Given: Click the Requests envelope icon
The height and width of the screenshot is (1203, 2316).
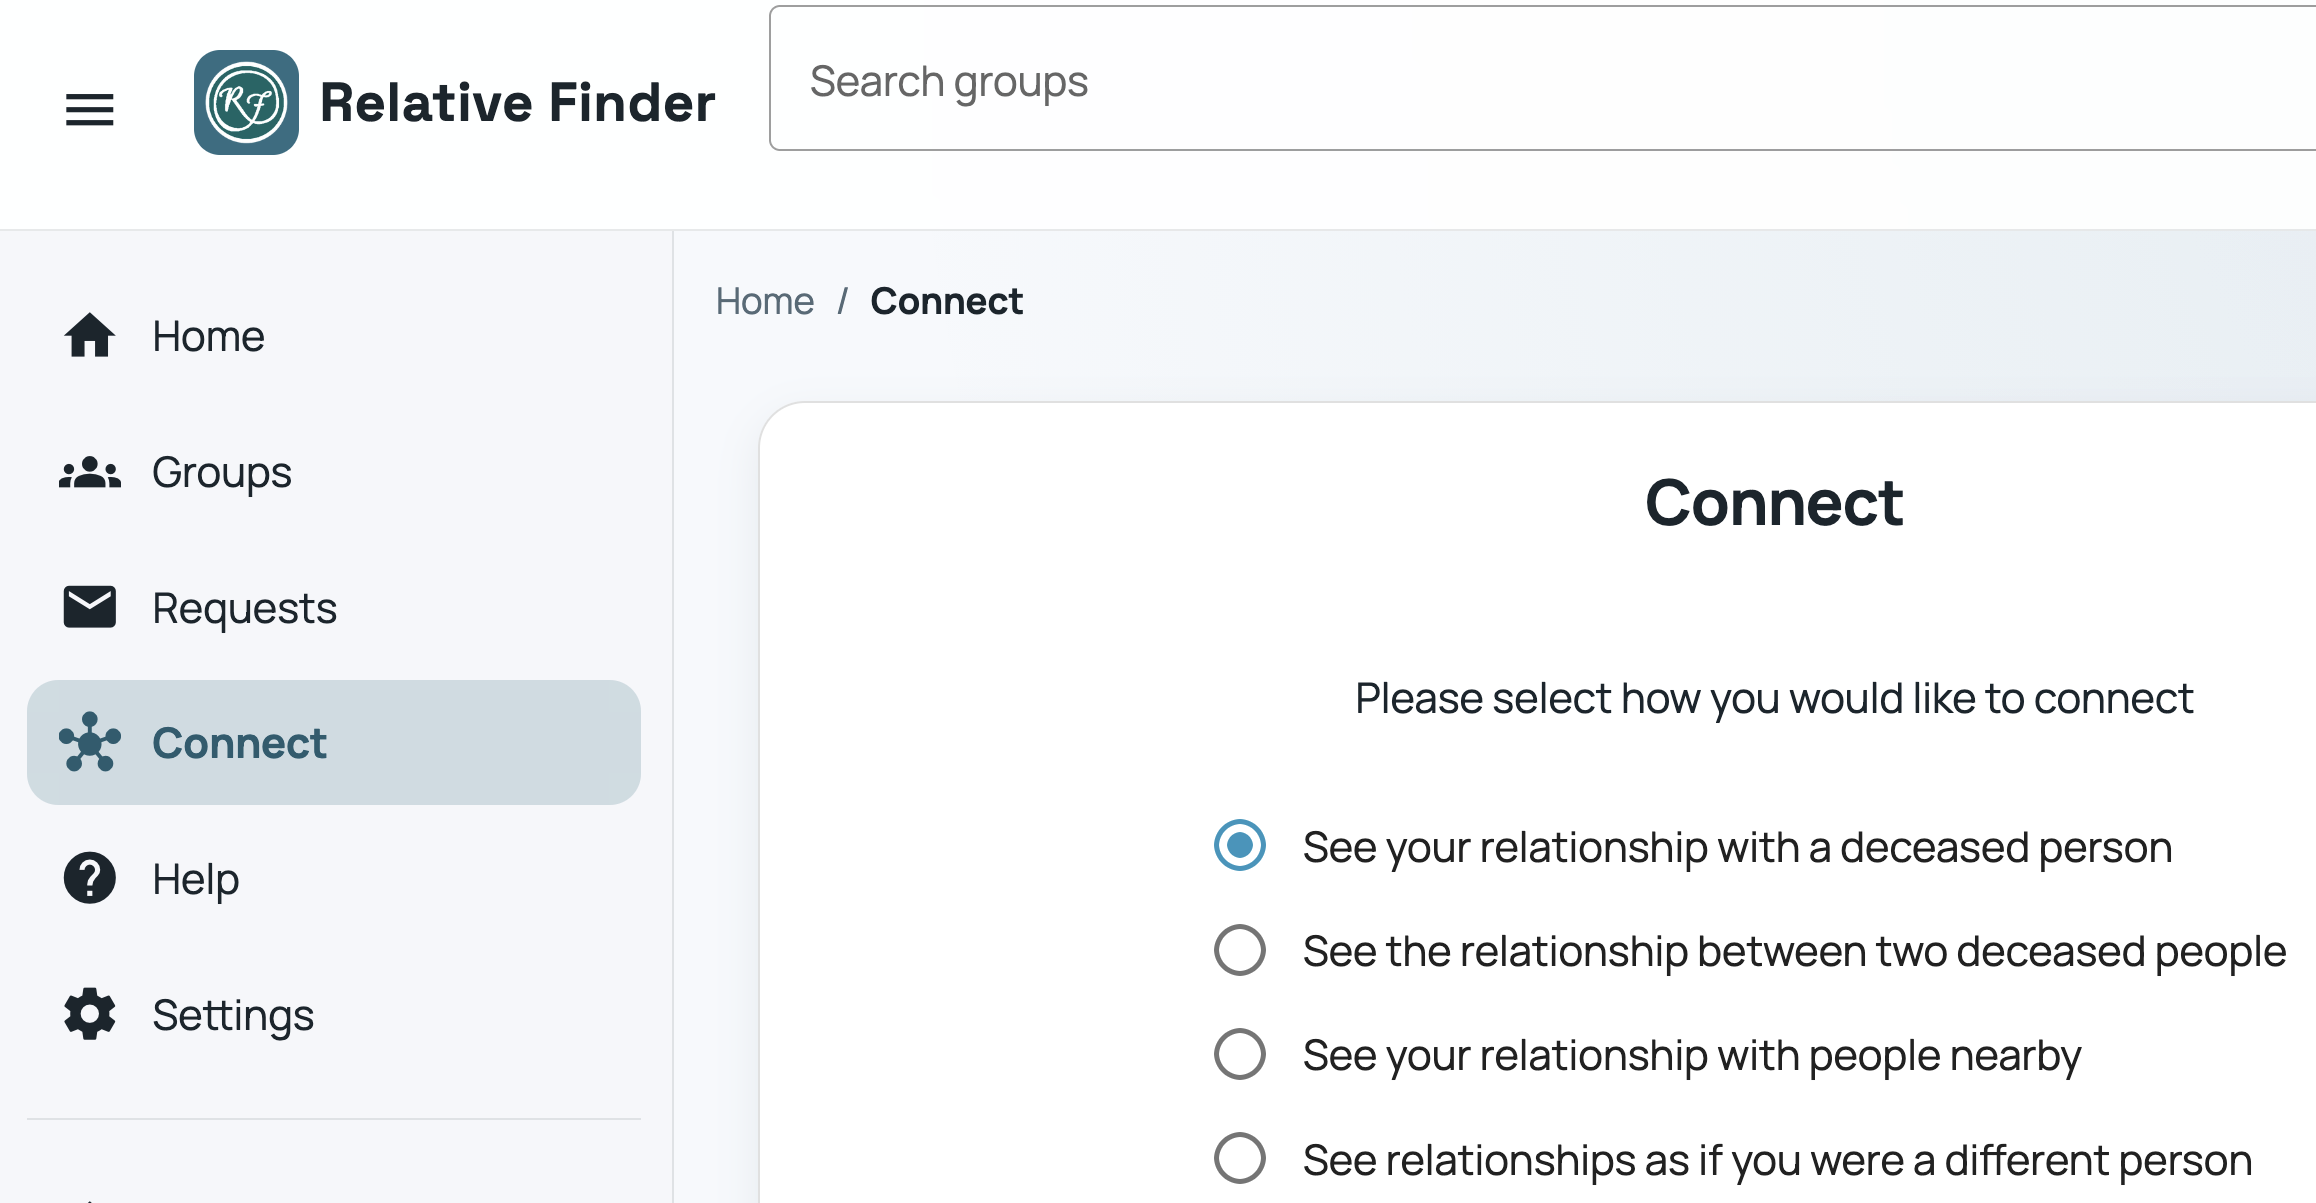Looking at the screenshot, I should pos(90,607).
